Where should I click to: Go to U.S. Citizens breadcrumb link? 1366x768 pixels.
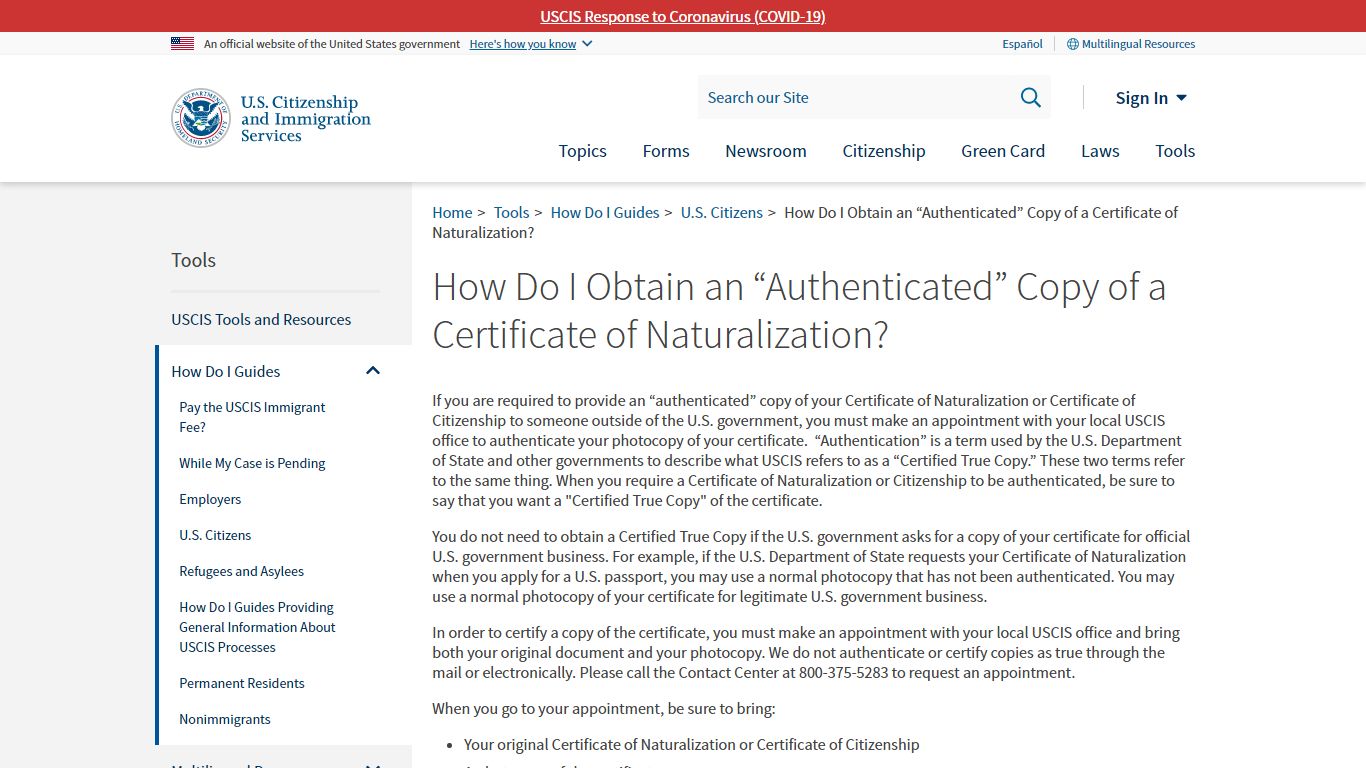722,212
